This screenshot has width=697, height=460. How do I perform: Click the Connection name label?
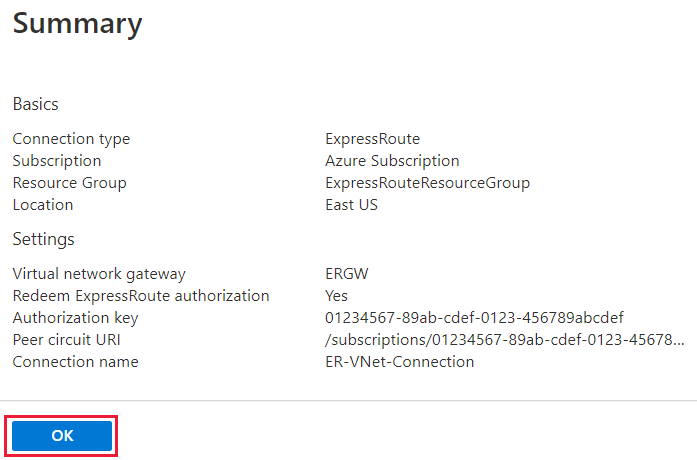coord(76,362)
